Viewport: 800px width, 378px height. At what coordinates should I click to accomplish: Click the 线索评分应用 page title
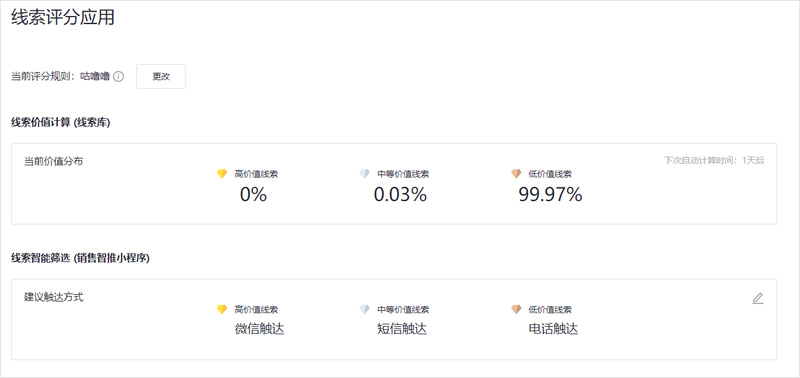pyautogui.click(x=63, y=18)
